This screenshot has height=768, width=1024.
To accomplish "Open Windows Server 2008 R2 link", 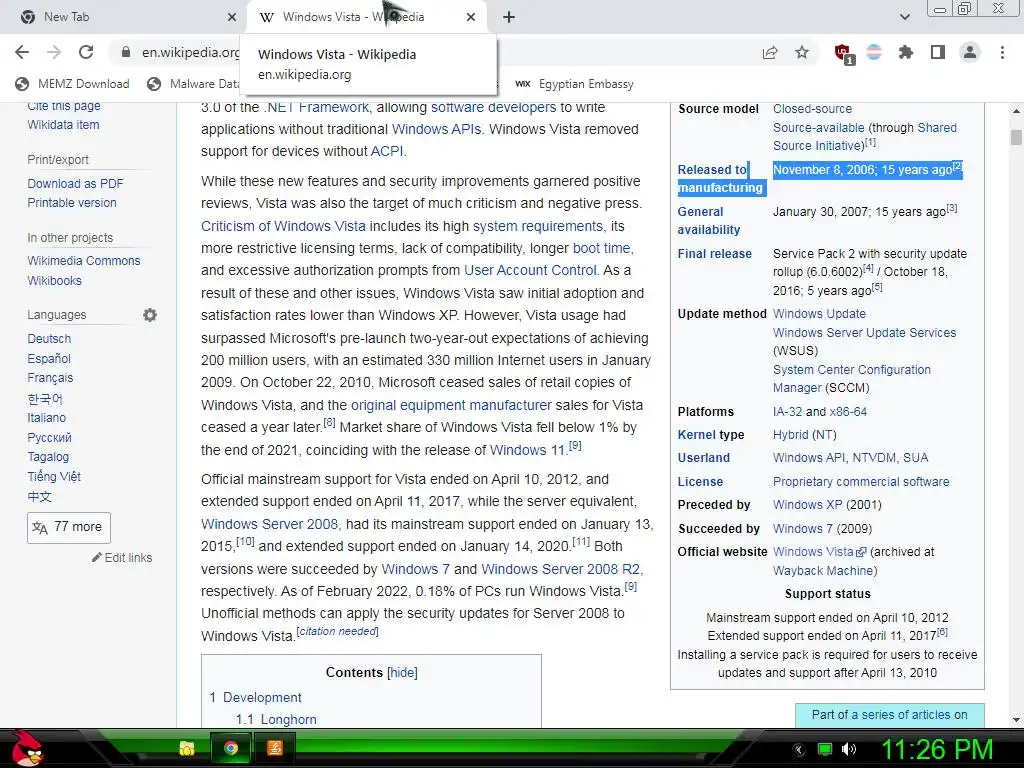I will 560,569.
